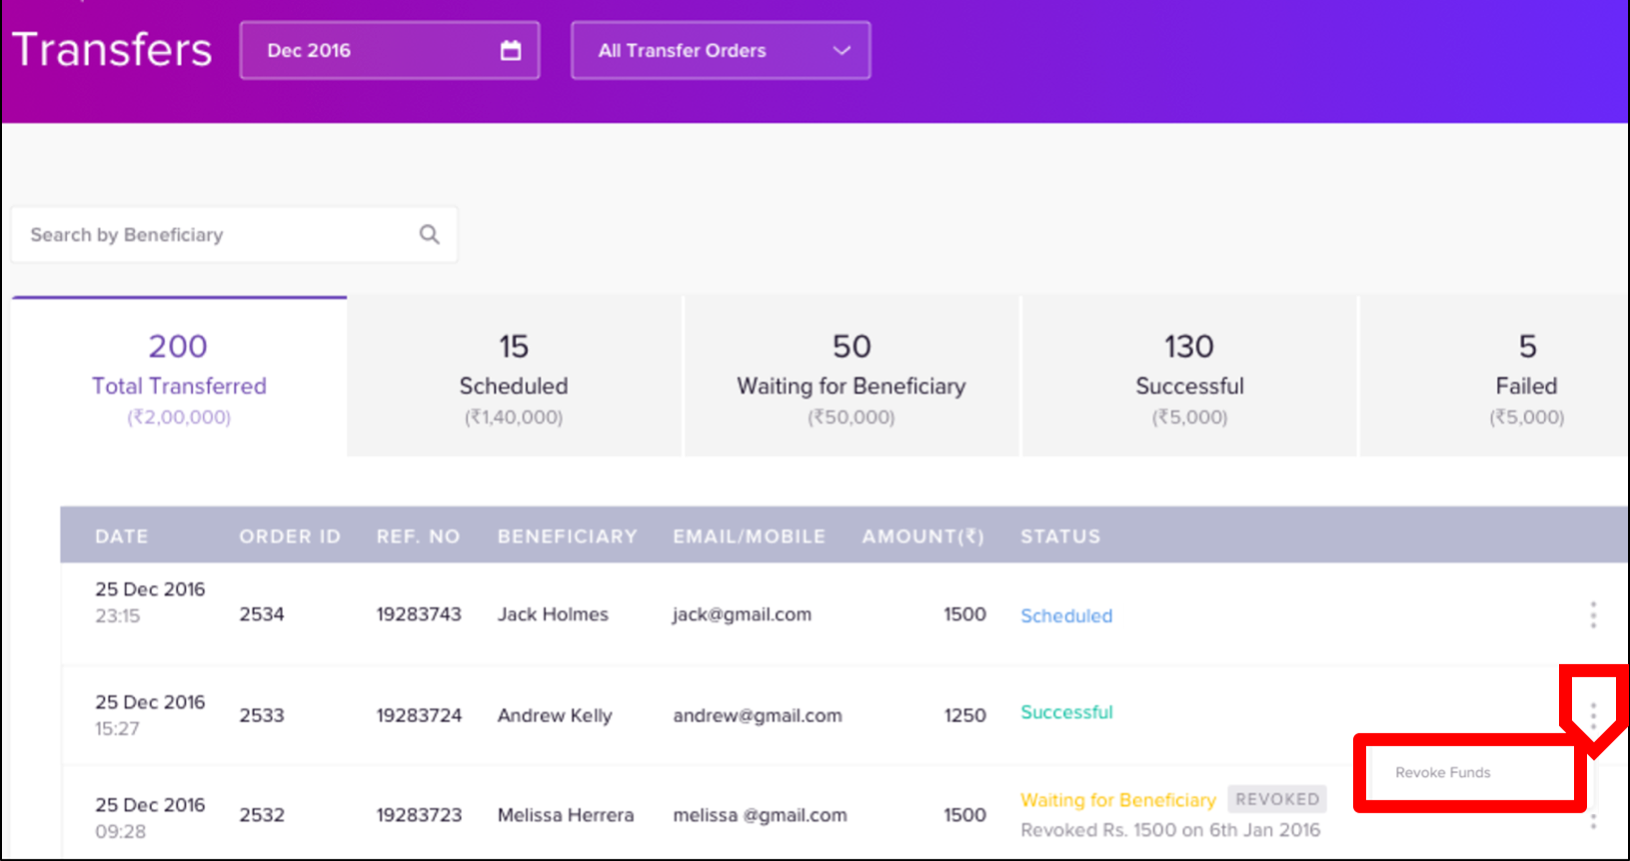The height and width of the screenshot is (861, 1630).
Task: Open the calendar icon in date picker
Action: 511,50
